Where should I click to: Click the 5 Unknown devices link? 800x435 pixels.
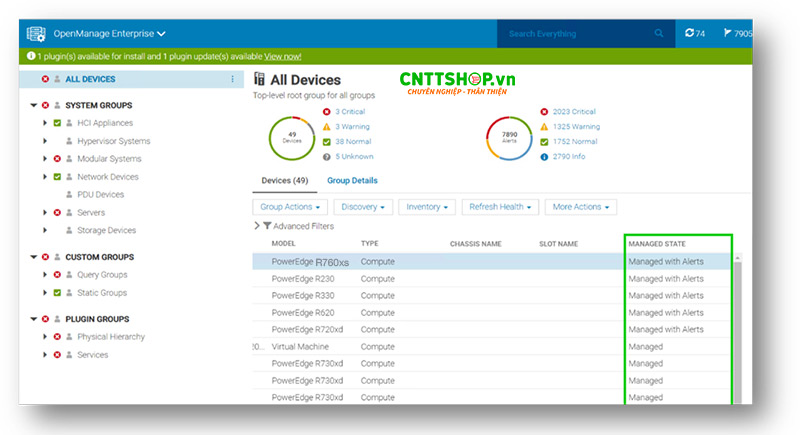tap(354, 156)
